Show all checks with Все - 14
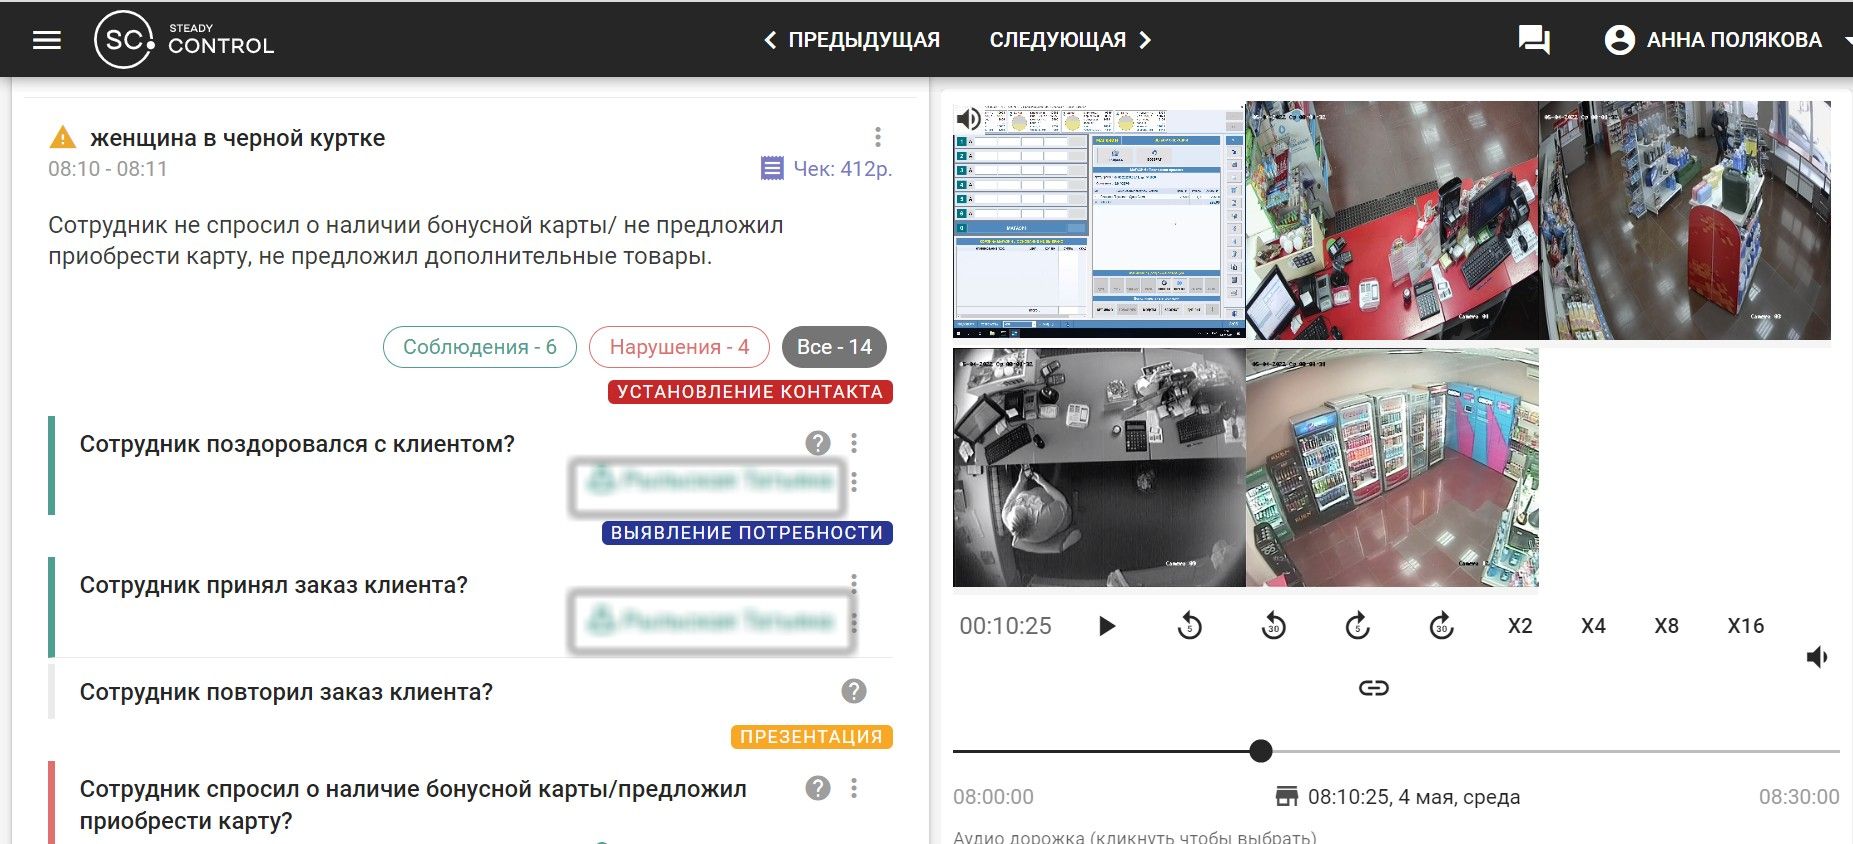Viewport: 1853px width, 844px height. pos(834,347)
